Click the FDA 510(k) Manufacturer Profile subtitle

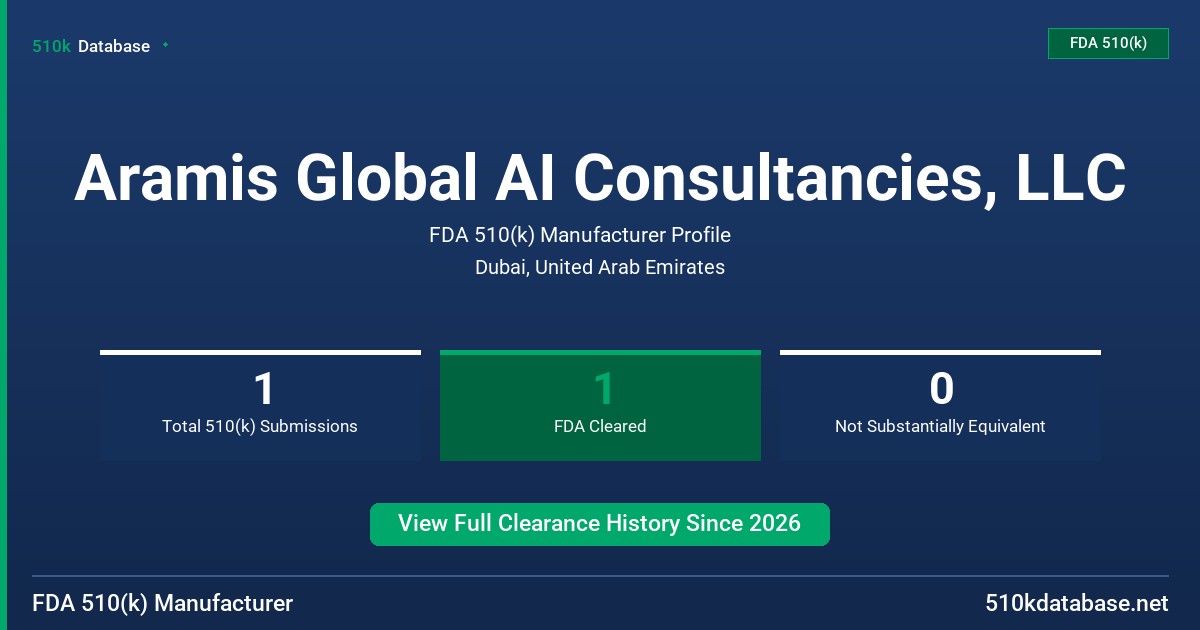pyautogui.click(x=580, y=235)
